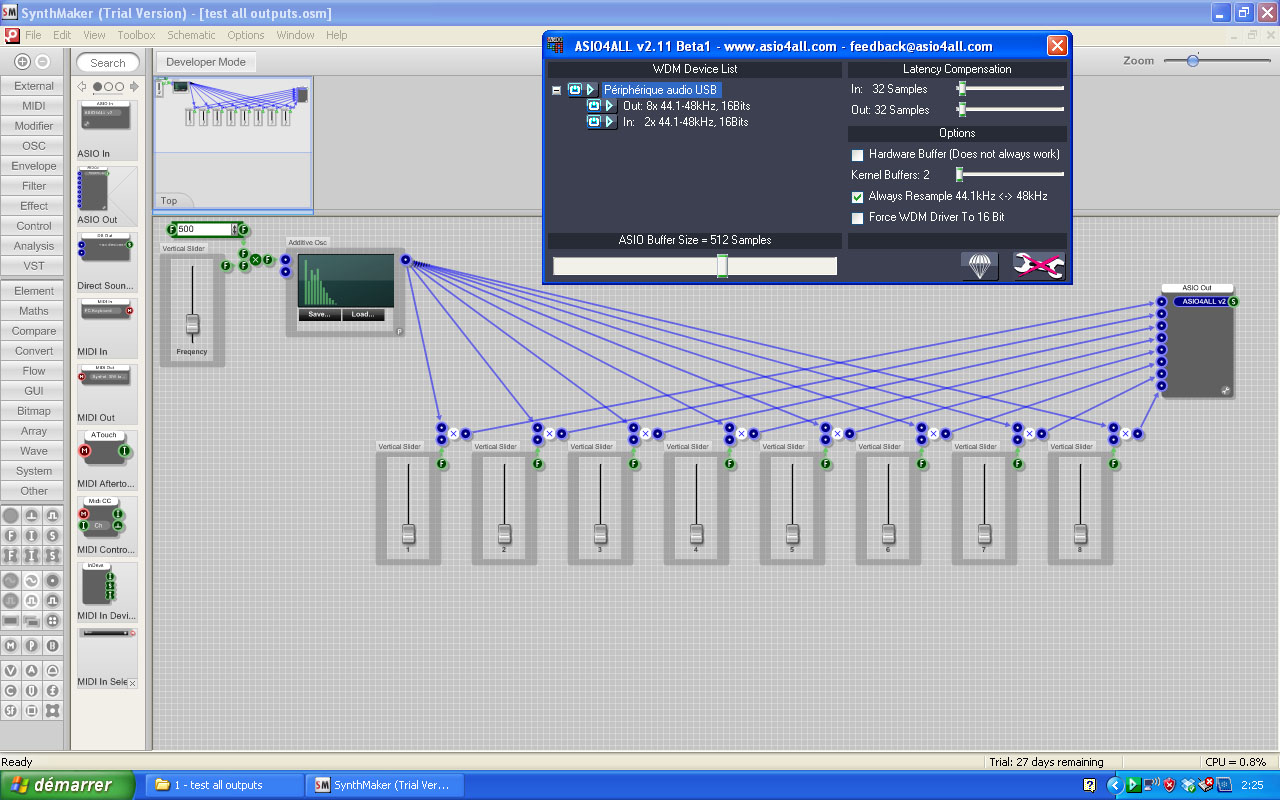Click the 500 frequency value box
The height and width of the screenshot is (800, 1280).
204,229
